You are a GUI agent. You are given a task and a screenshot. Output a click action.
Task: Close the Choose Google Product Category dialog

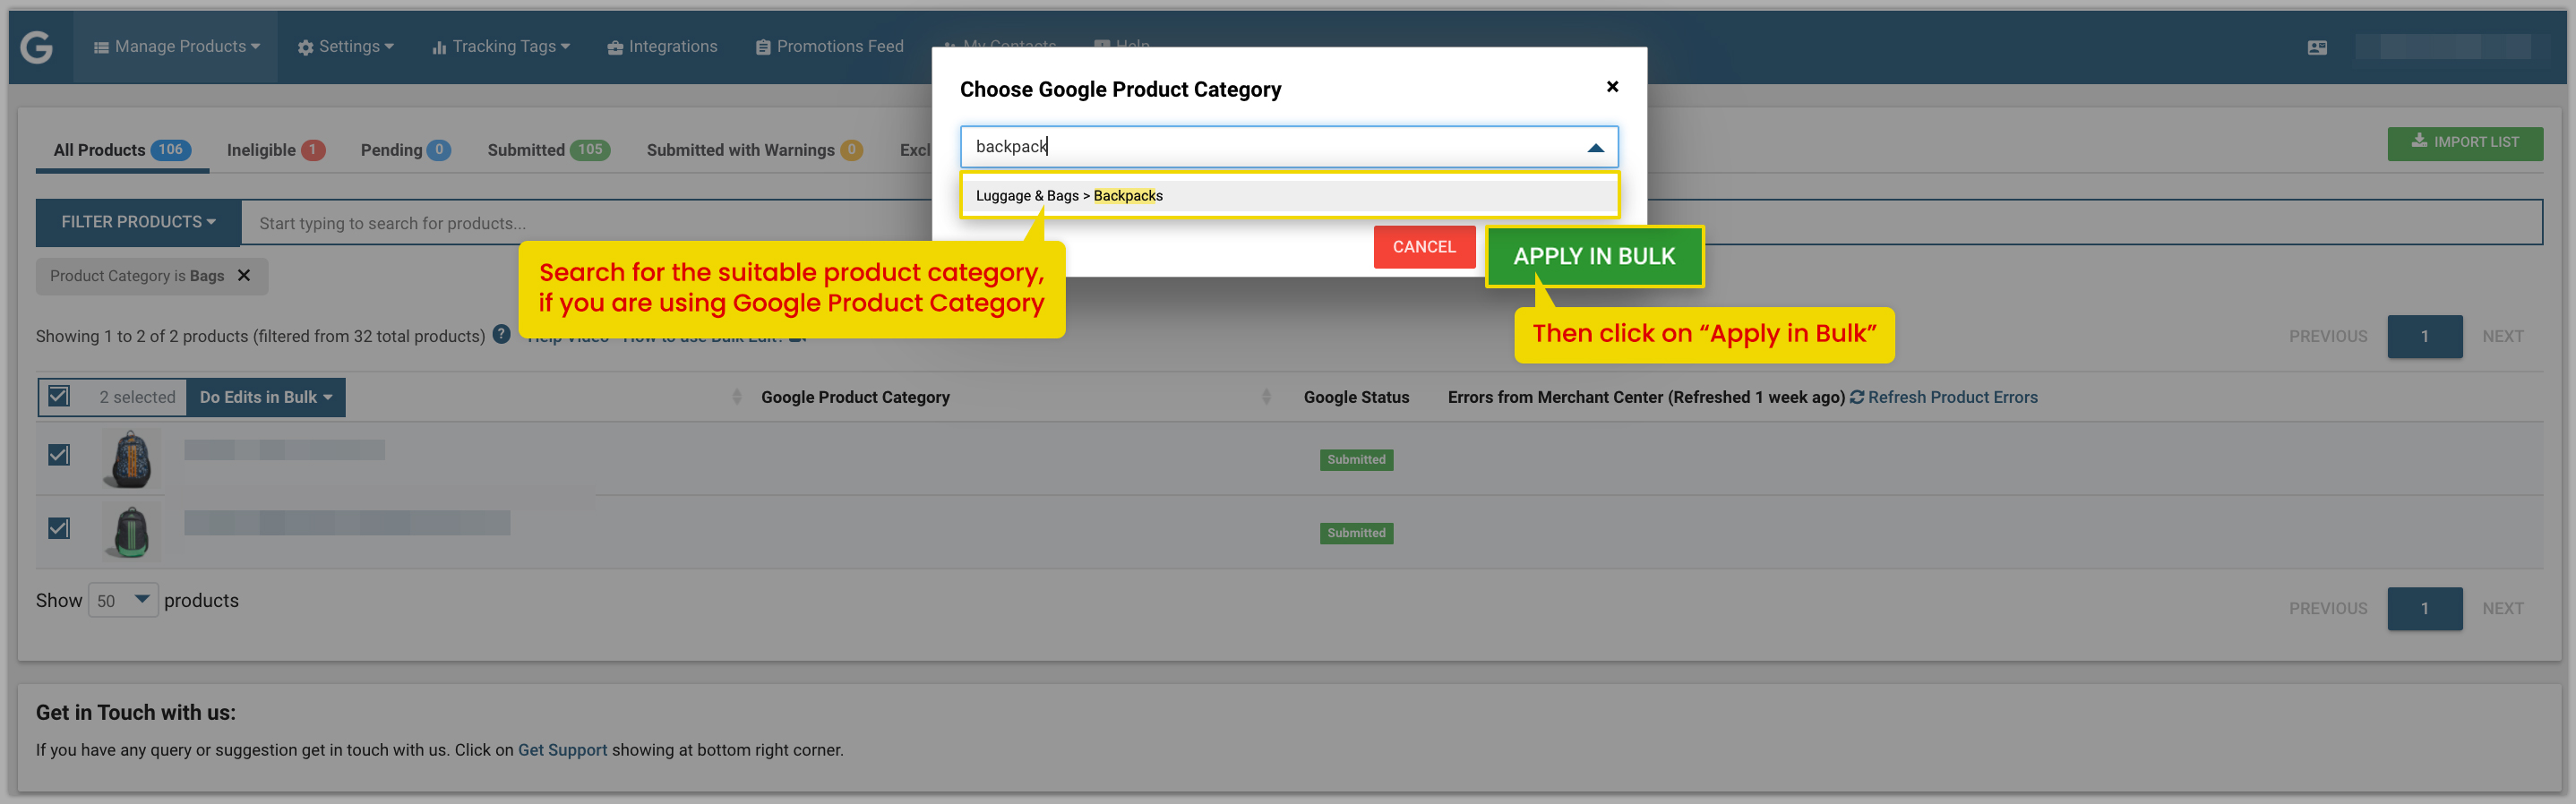[x=1612, y=87]
